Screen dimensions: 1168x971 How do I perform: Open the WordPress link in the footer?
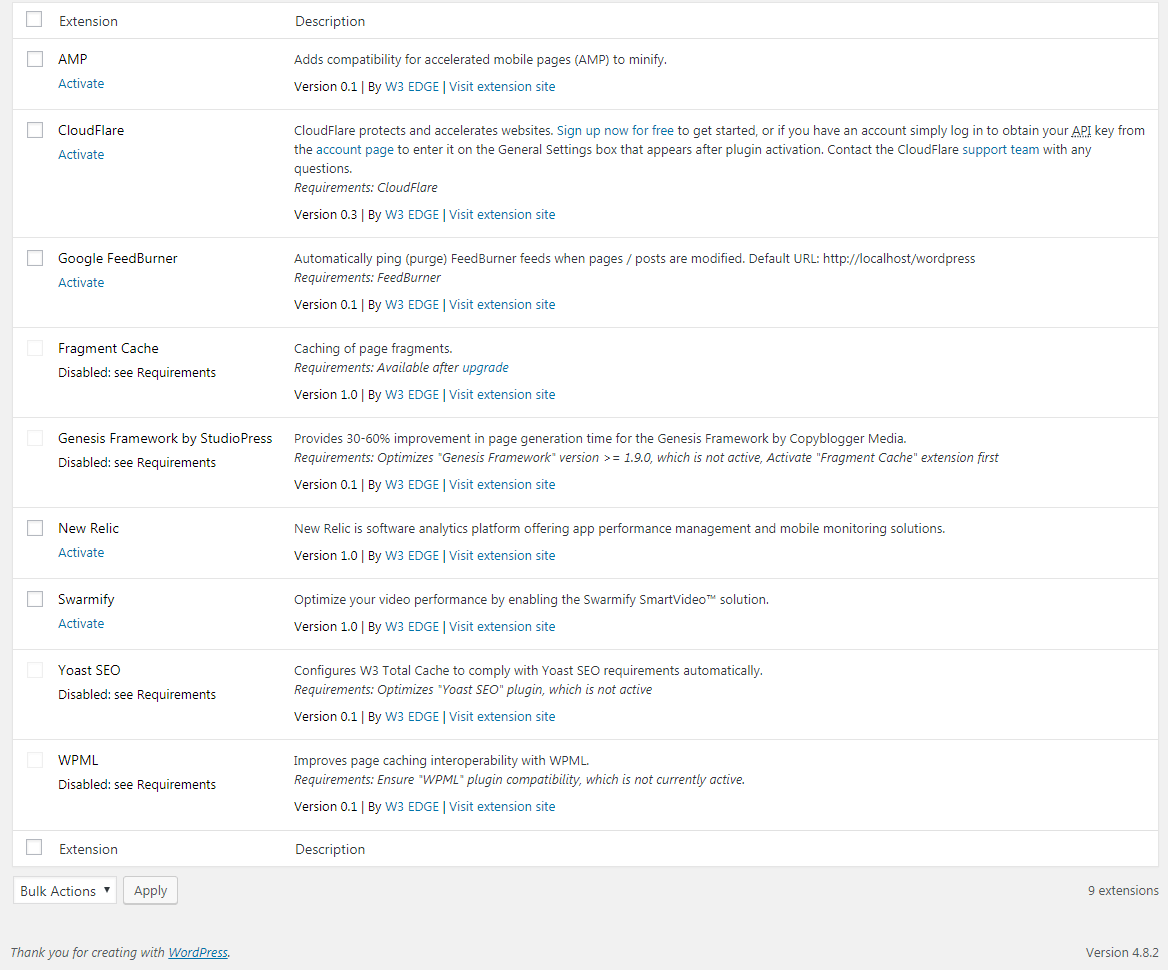[198, 952]
